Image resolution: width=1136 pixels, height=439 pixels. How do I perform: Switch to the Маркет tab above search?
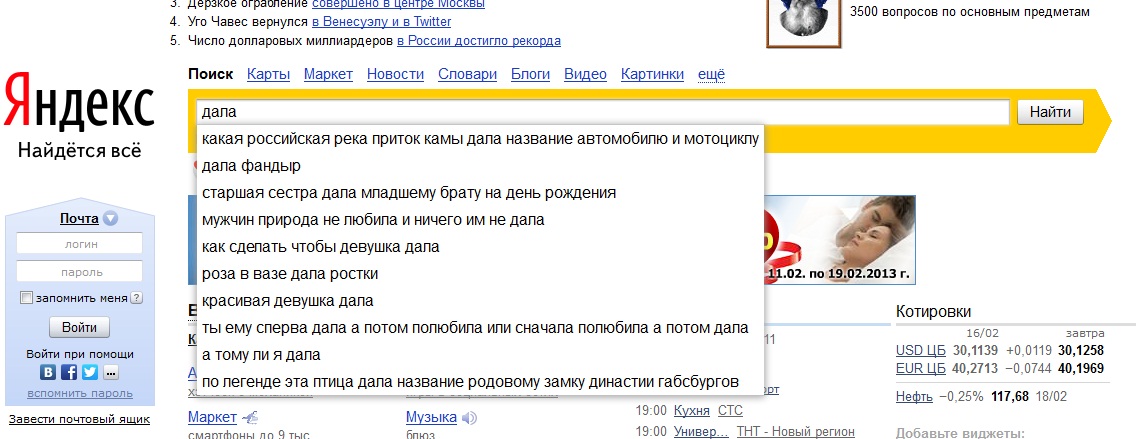328,74
